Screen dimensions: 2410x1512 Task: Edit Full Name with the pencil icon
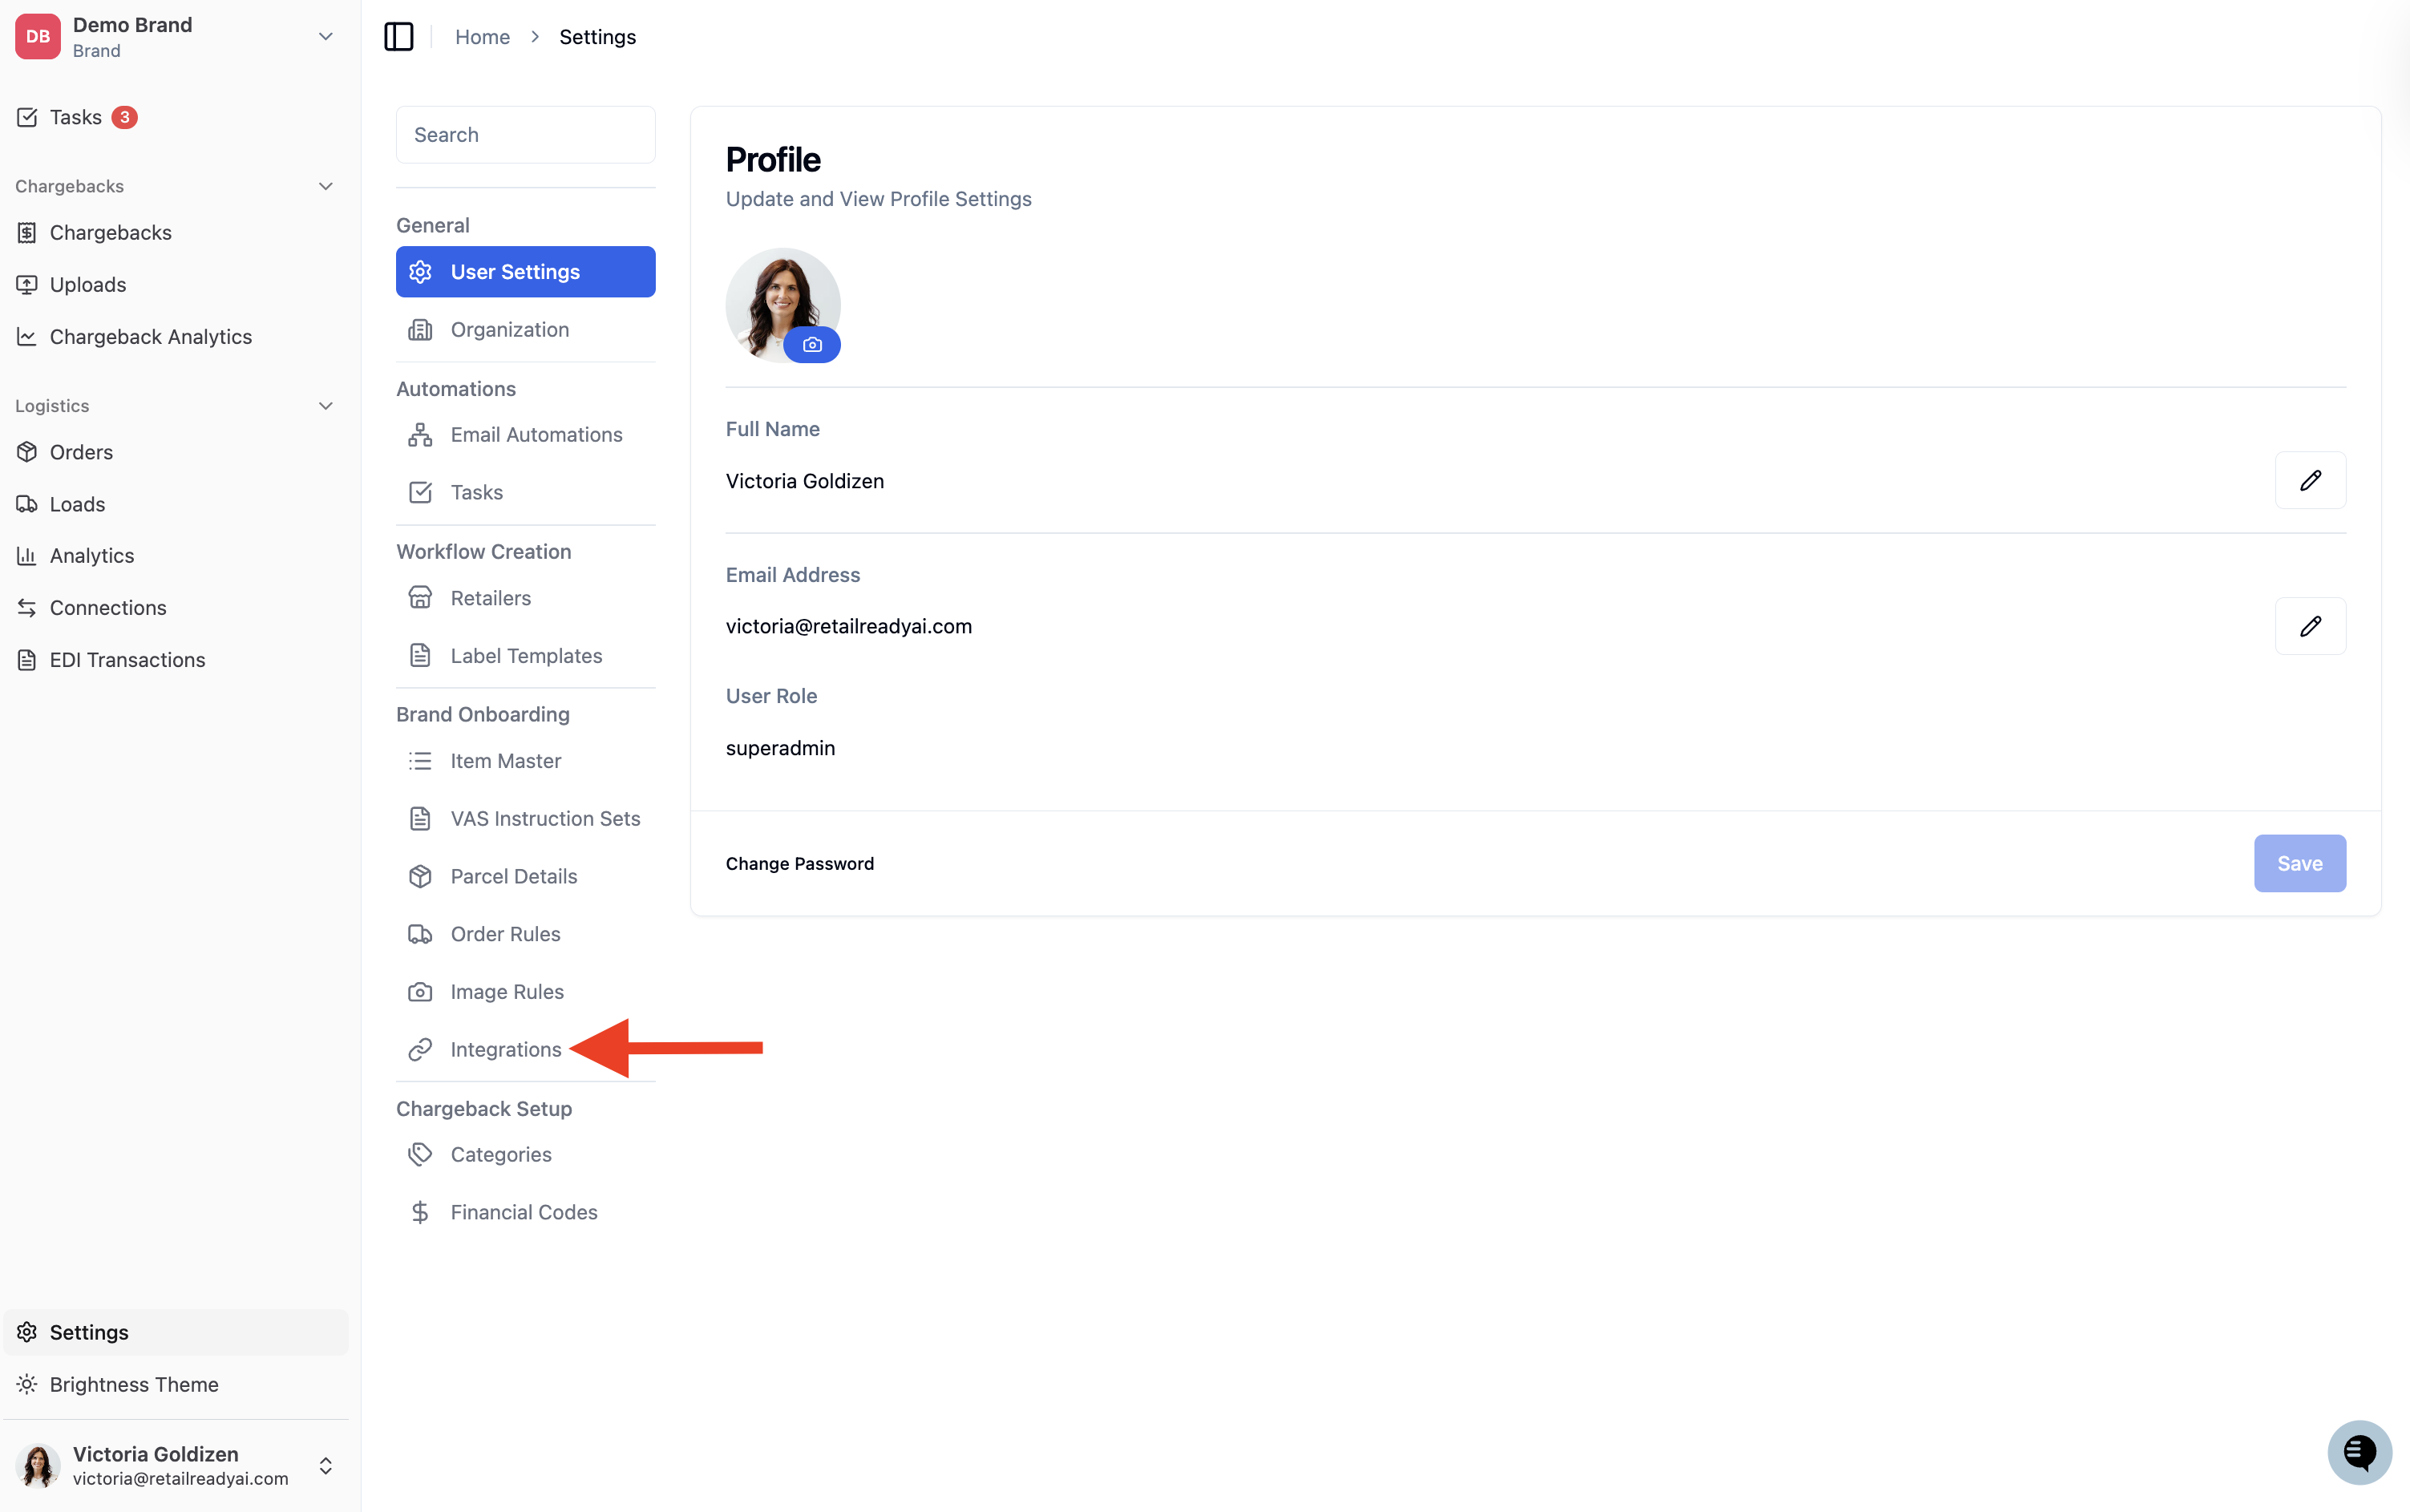(2310, 481)
